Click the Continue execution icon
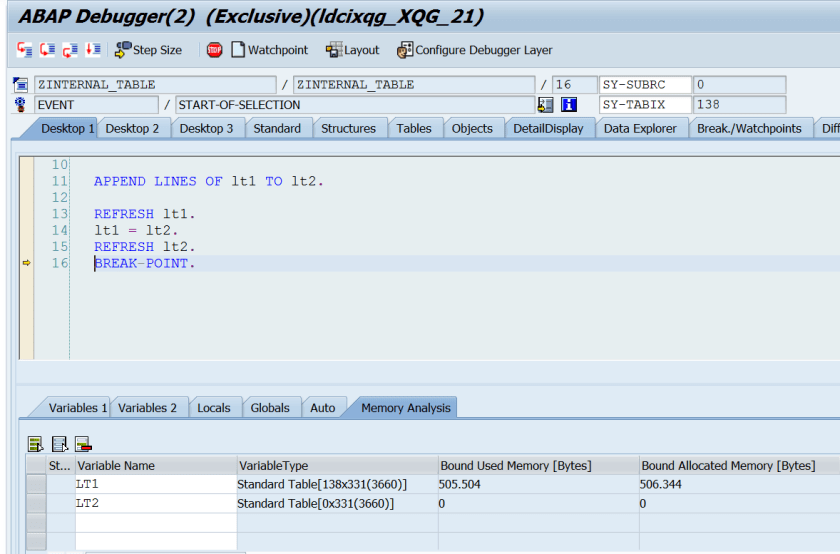 (x=93, y=50)
